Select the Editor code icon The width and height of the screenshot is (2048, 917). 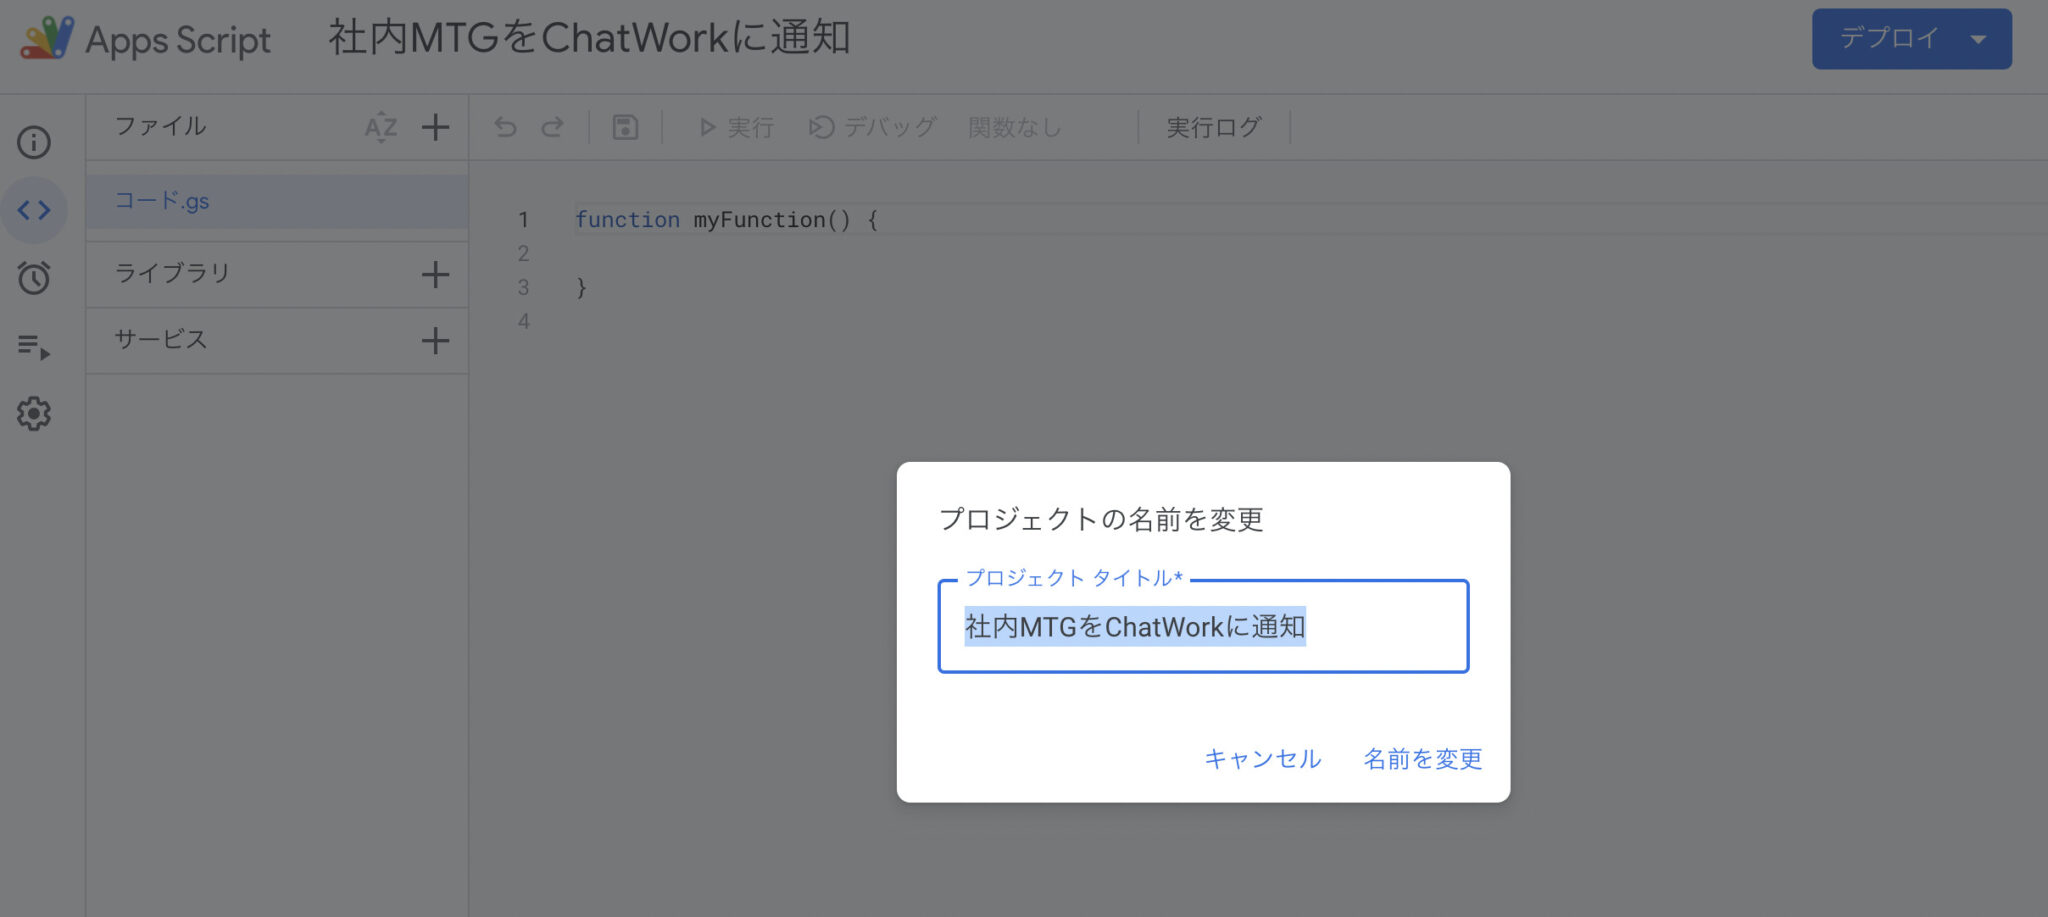(34, 210)
